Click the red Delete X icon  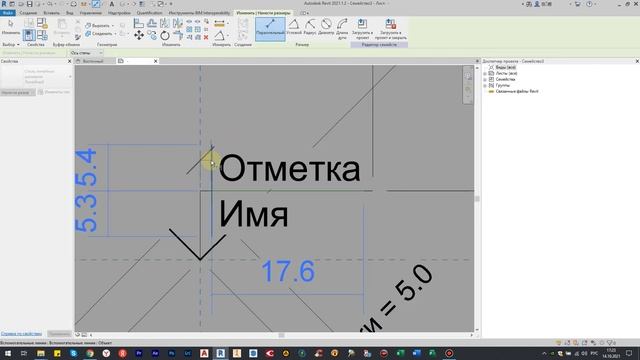[x=206, y=37]
